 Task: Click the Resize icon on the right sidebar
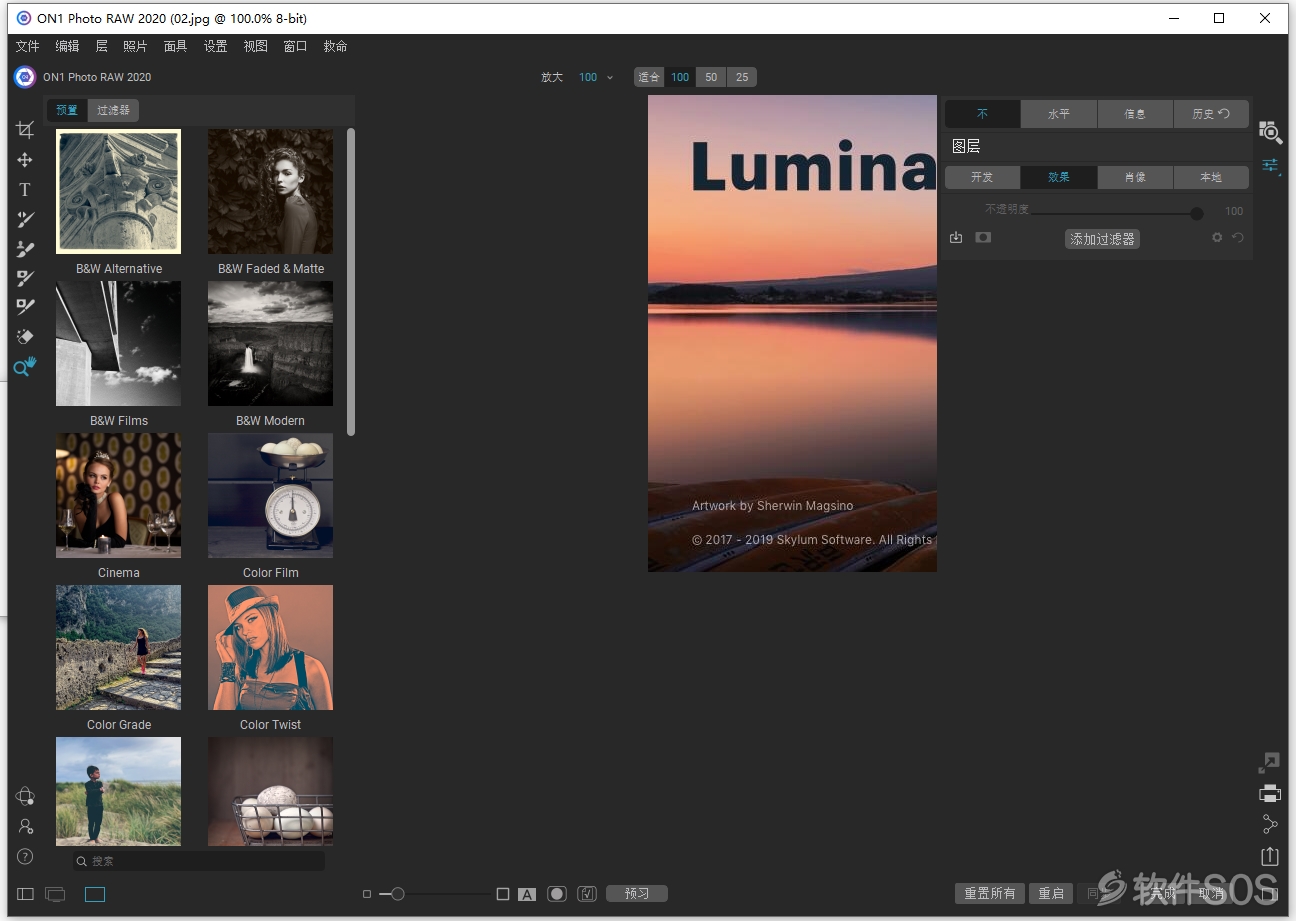pos(1269,763)
